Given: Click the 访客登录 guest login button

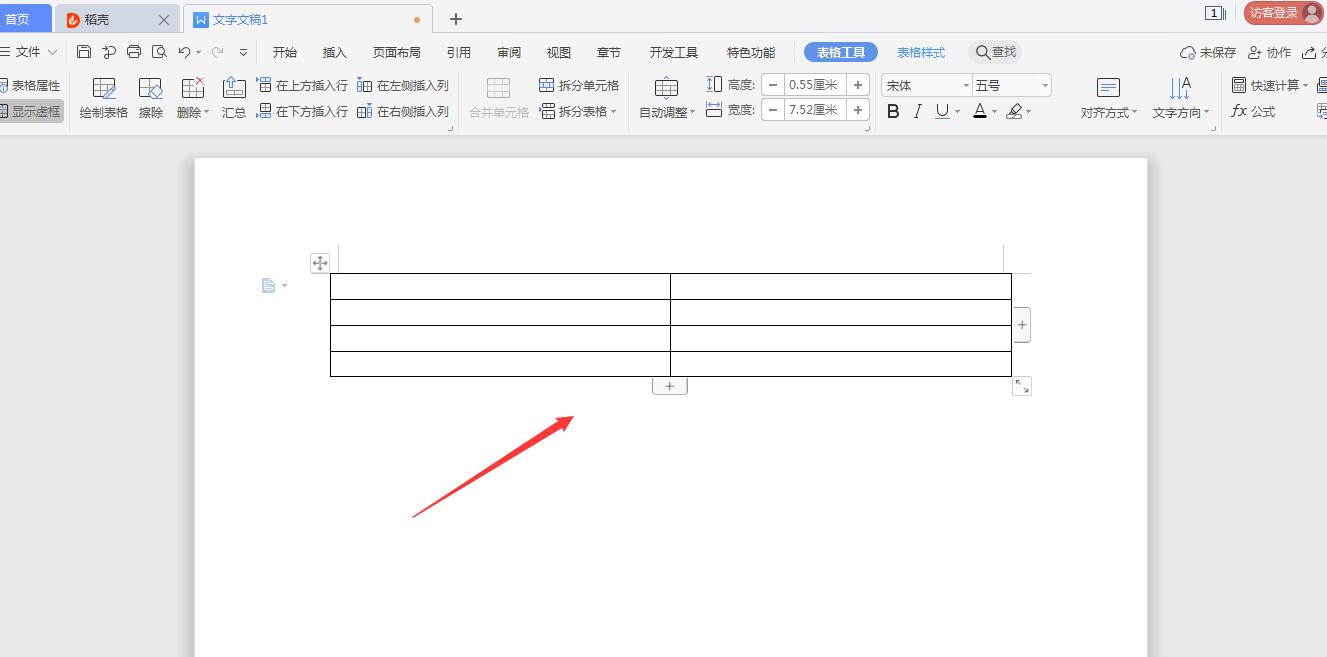Looking at the screenshot, I should (x=1284, y=13).
